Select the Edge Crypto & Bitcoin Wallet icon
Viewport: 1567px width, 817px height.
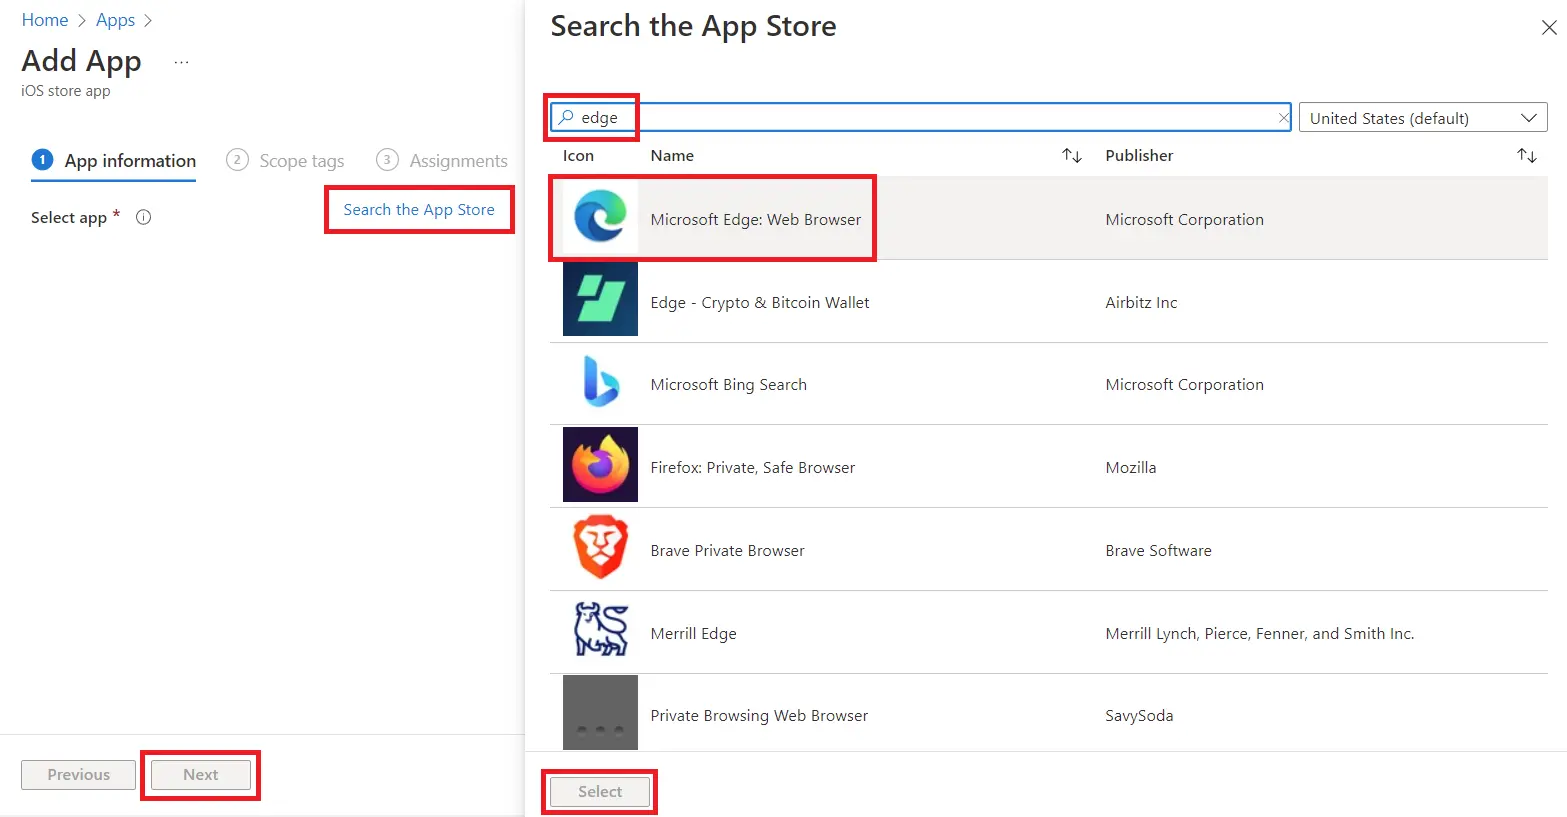(x=600, y=300)
